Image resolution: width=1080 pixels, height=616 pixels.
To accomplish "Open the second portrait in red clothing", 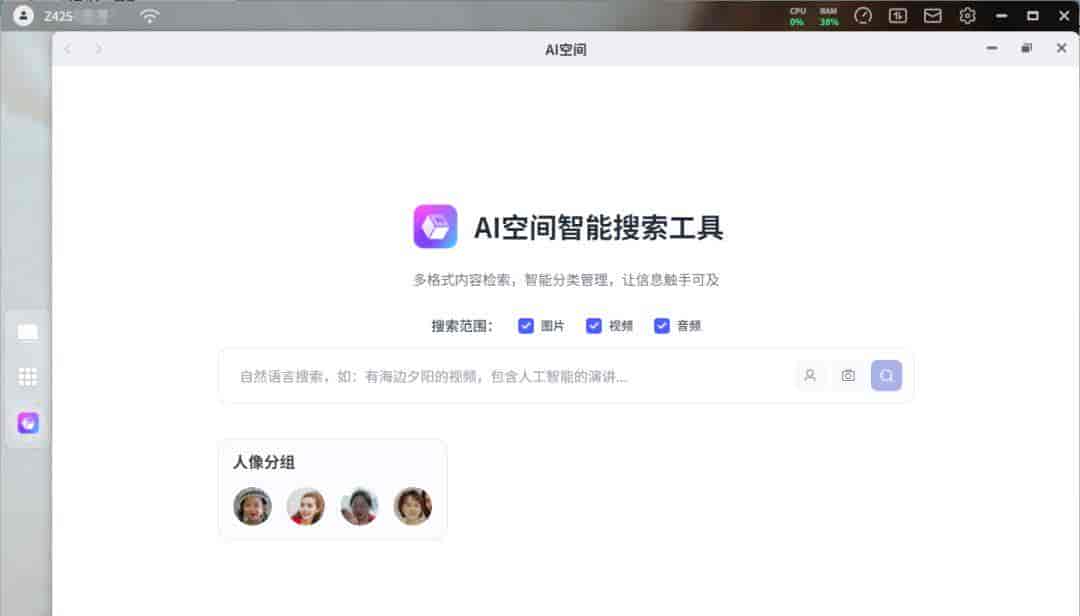I will [306, 506].
